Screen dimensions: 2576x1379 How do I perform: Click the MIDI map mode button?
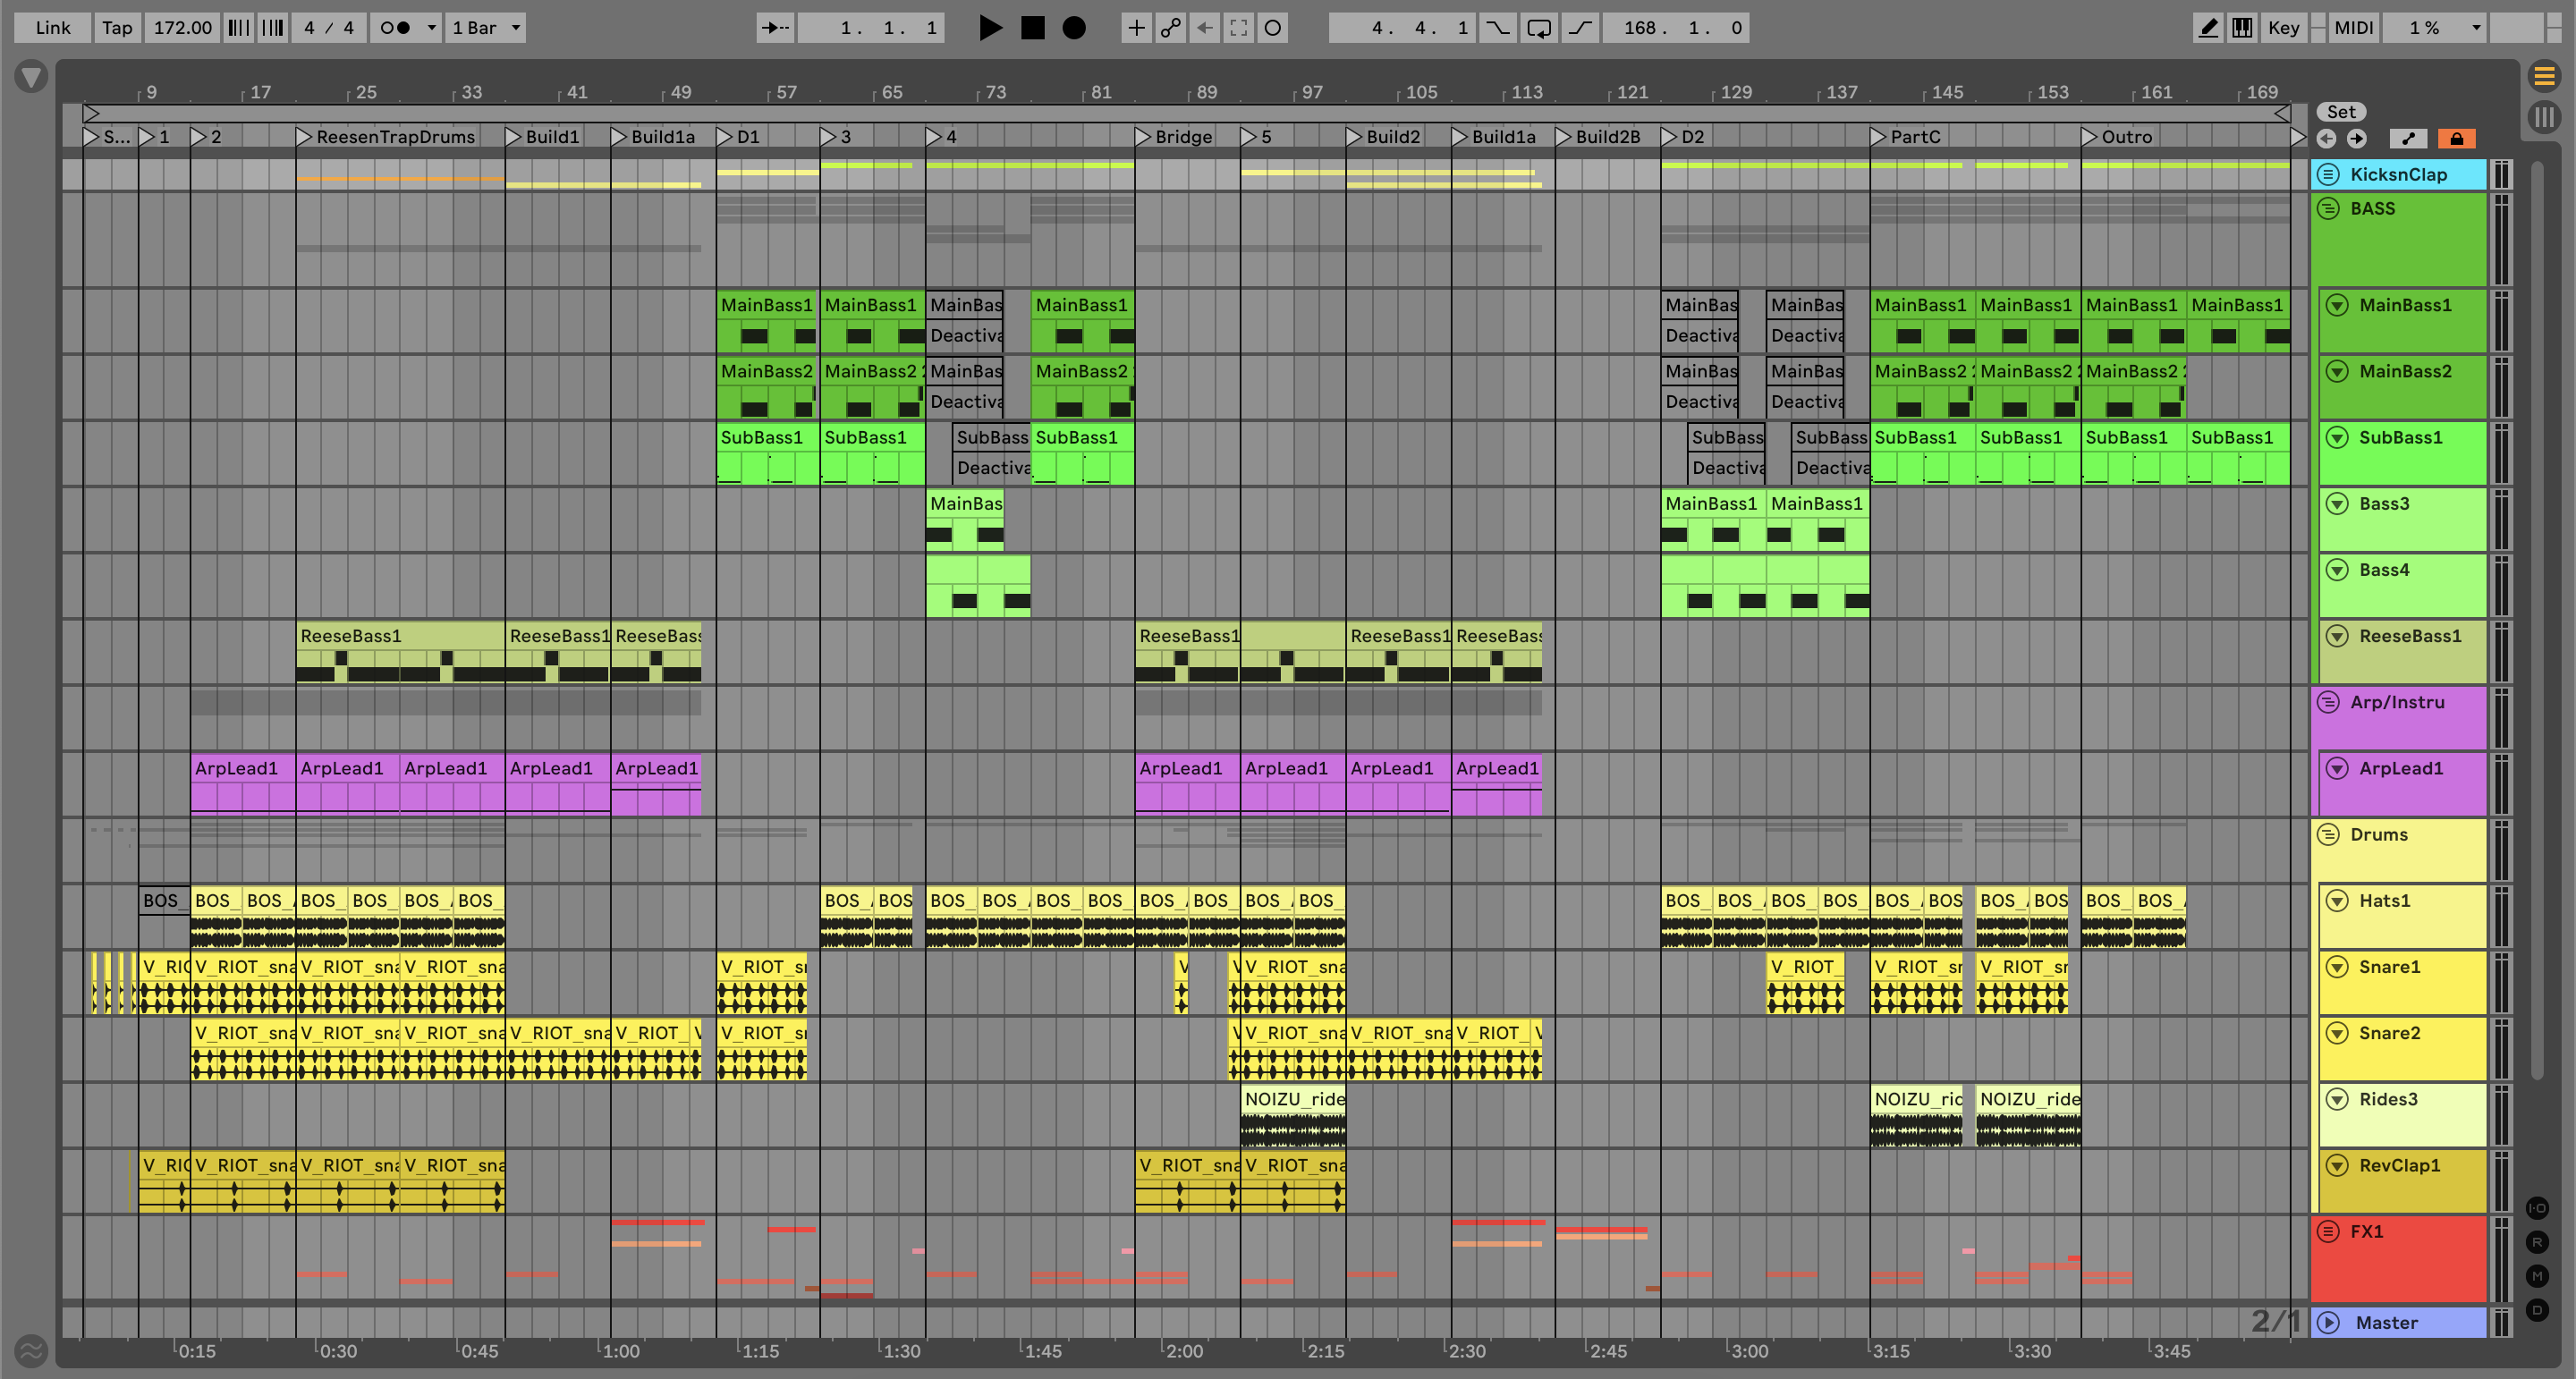pyautogui.click(x=2353, y=28)
